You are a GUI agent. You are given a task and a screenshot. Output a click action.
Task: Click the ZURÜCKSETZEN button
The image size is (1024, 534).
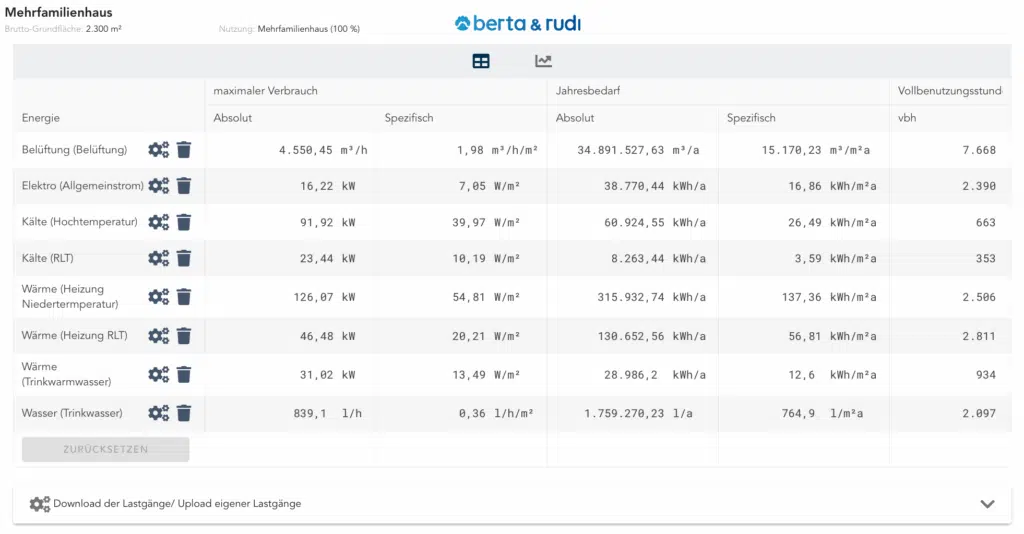[105, 450]
